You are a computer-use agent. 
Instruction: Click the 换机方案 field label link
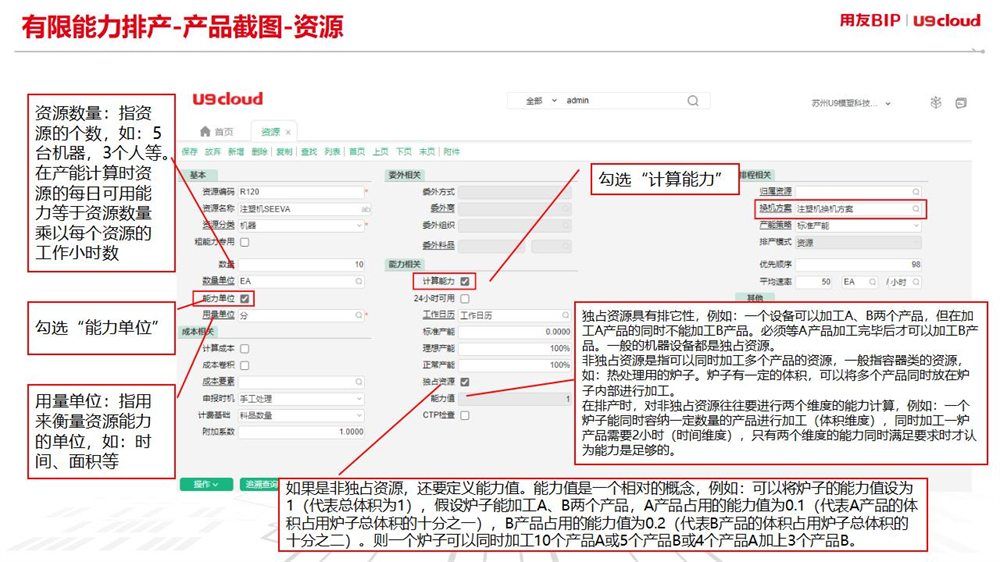776,209
